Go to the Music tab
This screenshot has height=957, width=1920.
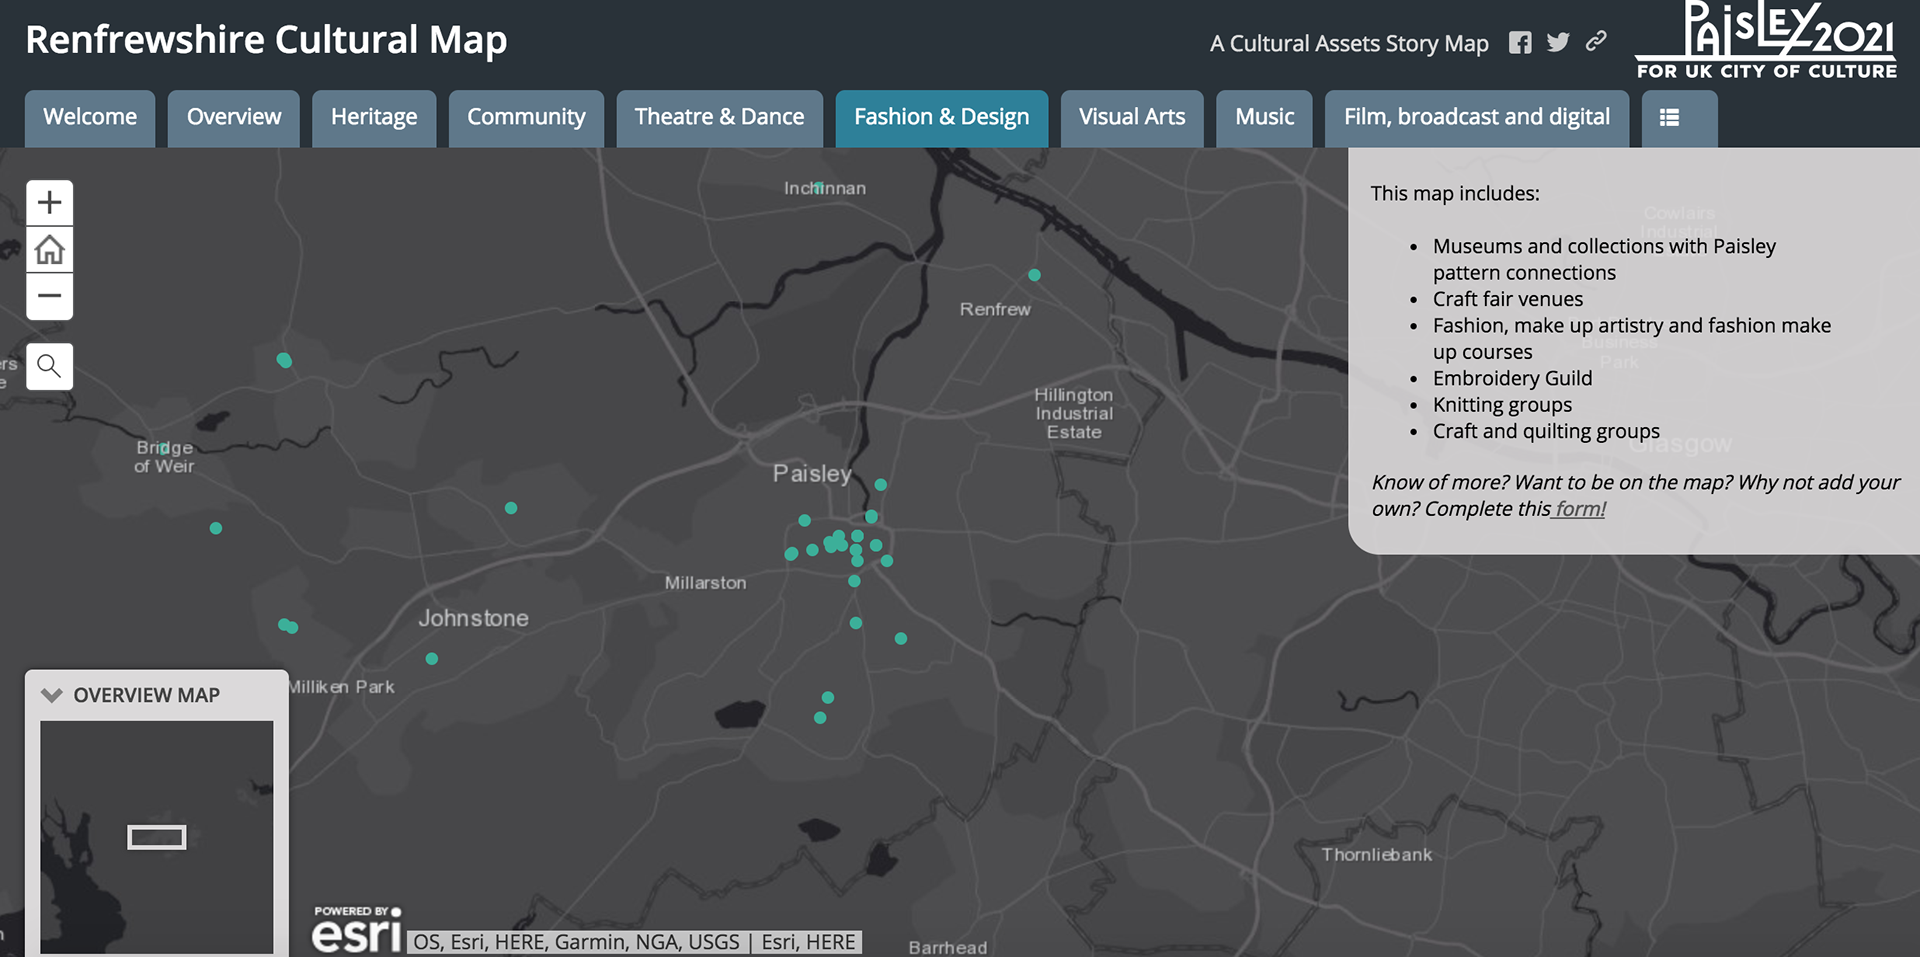pyautogui.click(x=1264, y=118)
